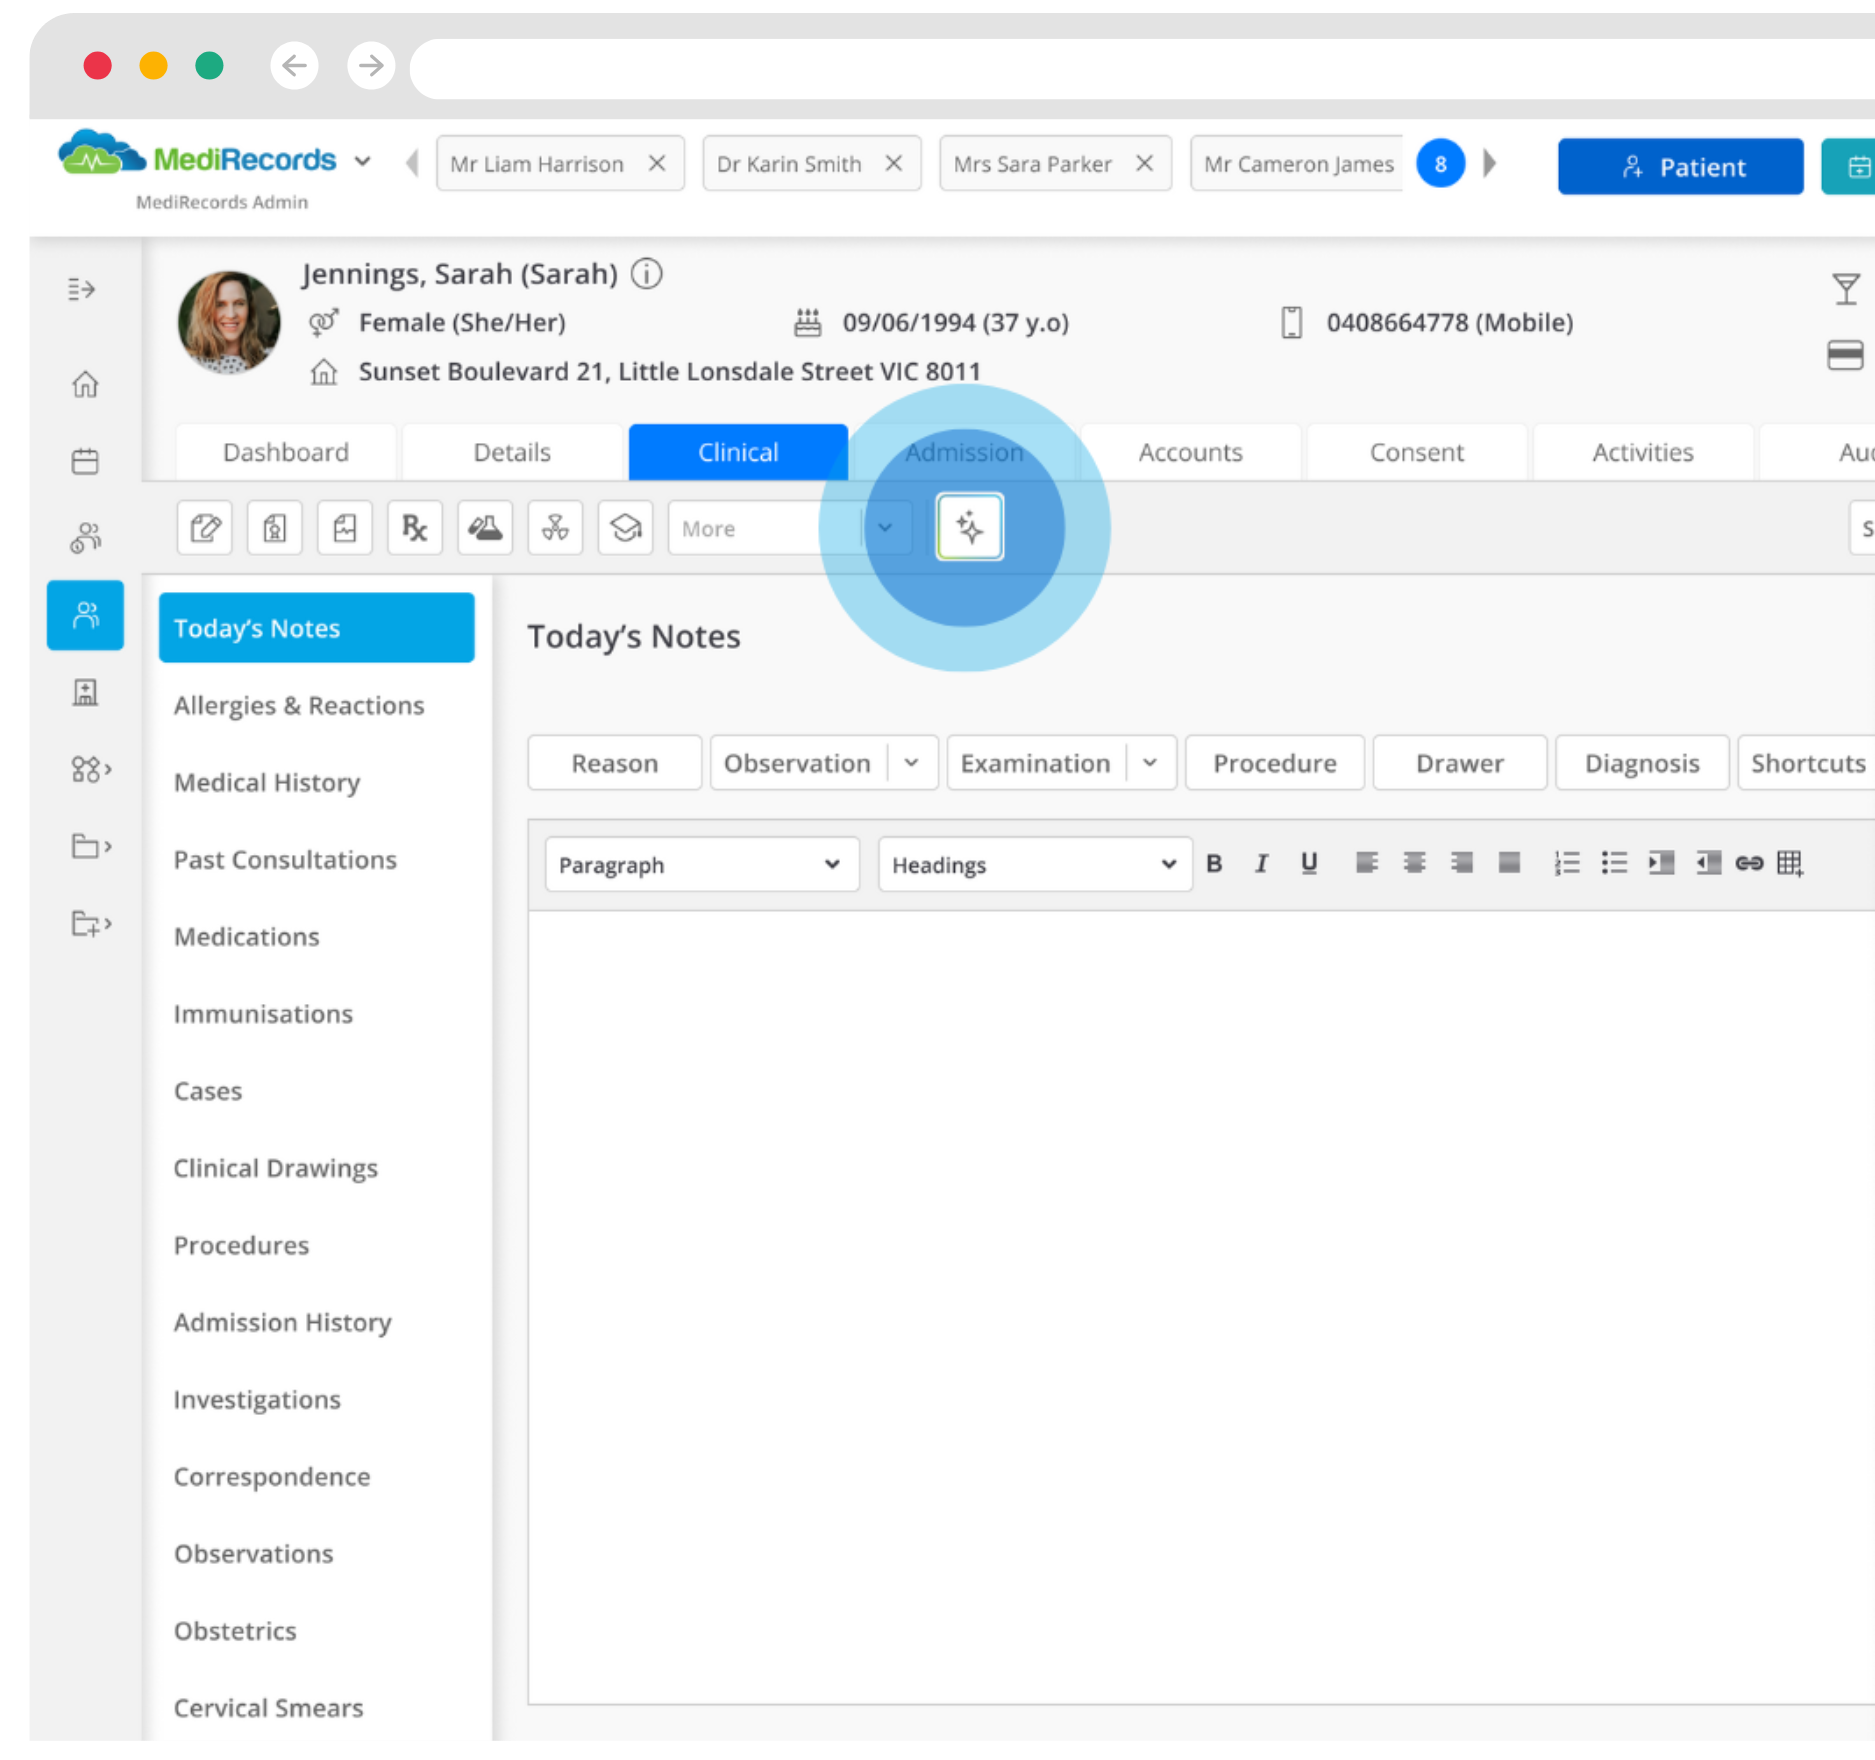Screen dimensions: 1875x1760
Task: Insert a hyperlink in editor
Action: coord(1749,863)
